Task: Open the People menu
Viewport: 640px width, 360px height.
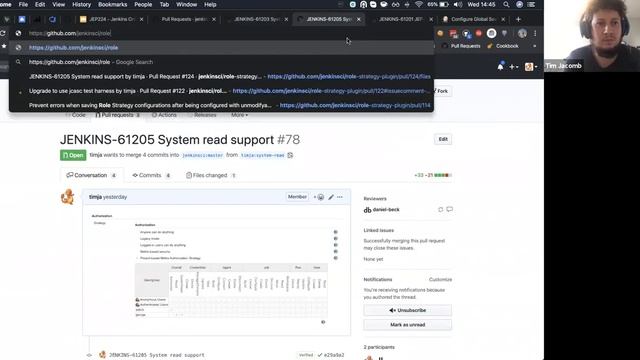Action: tap(143, 4)
